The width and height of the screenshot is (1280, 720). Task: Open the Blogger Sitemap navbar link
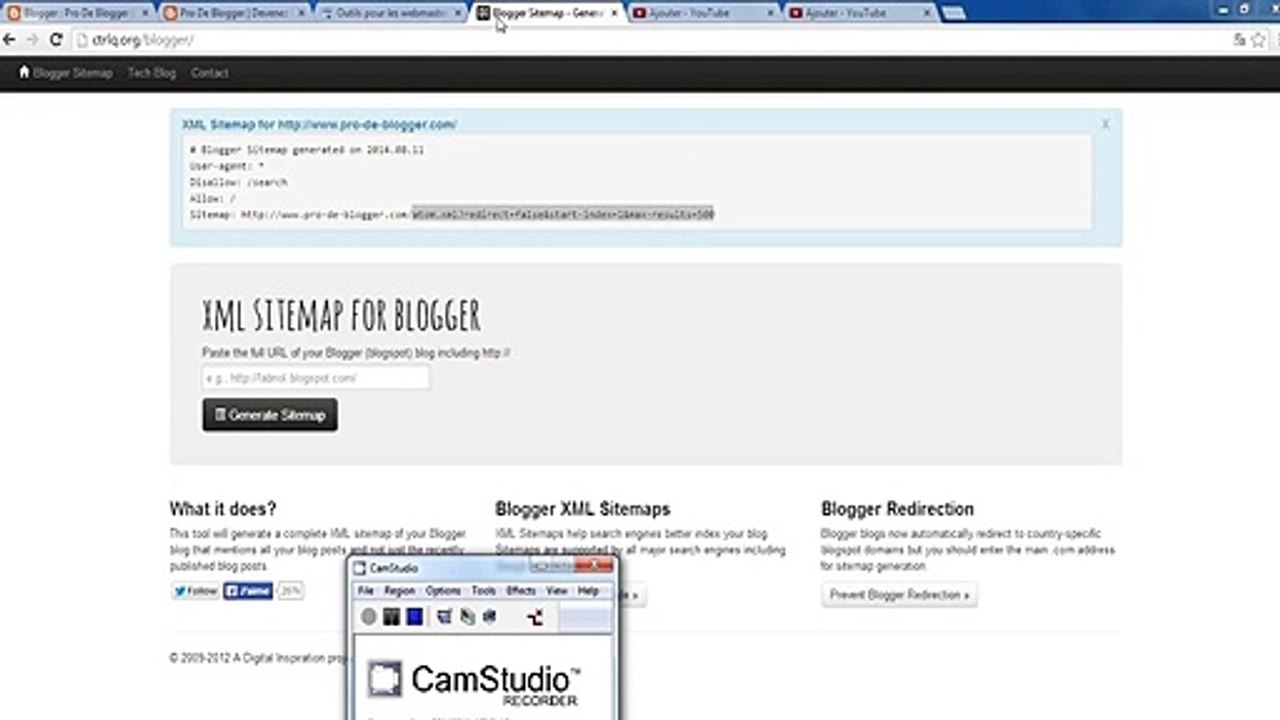(73, 73)
